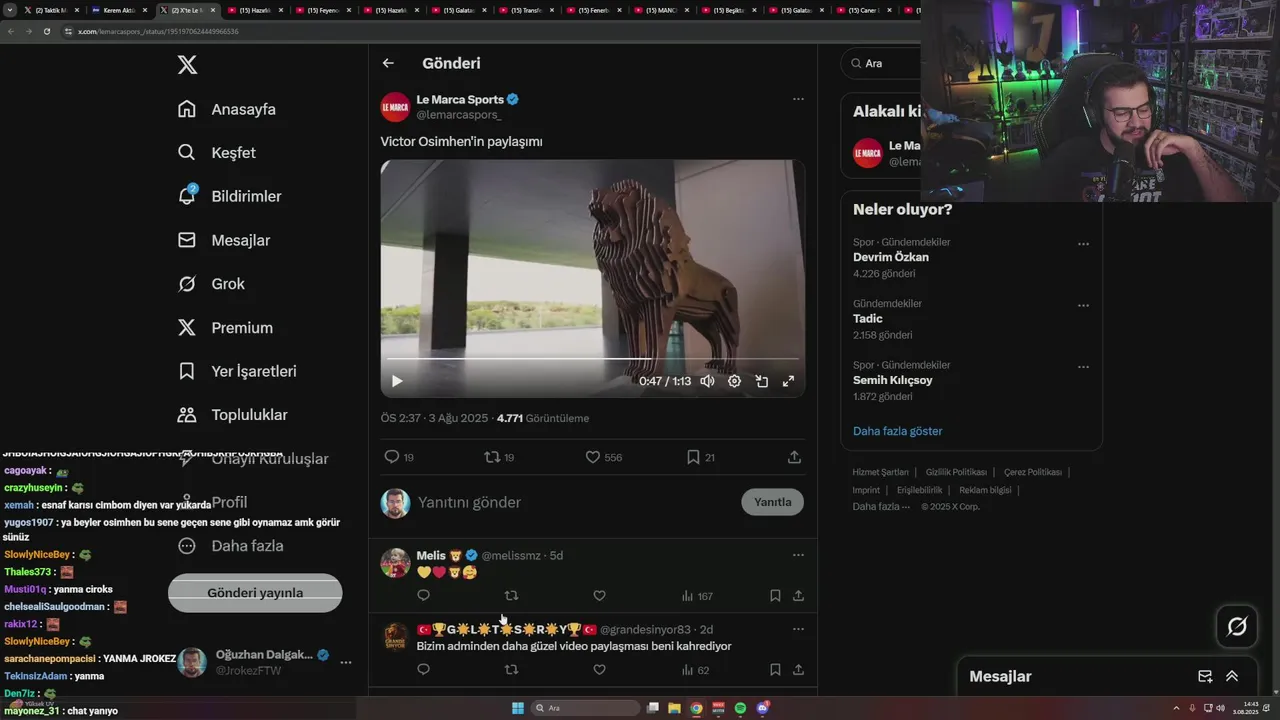Toggle picture-in-picture on video
Viewport: 1280px width, 720px height.
pyautogui.click(x=761, y=381)
